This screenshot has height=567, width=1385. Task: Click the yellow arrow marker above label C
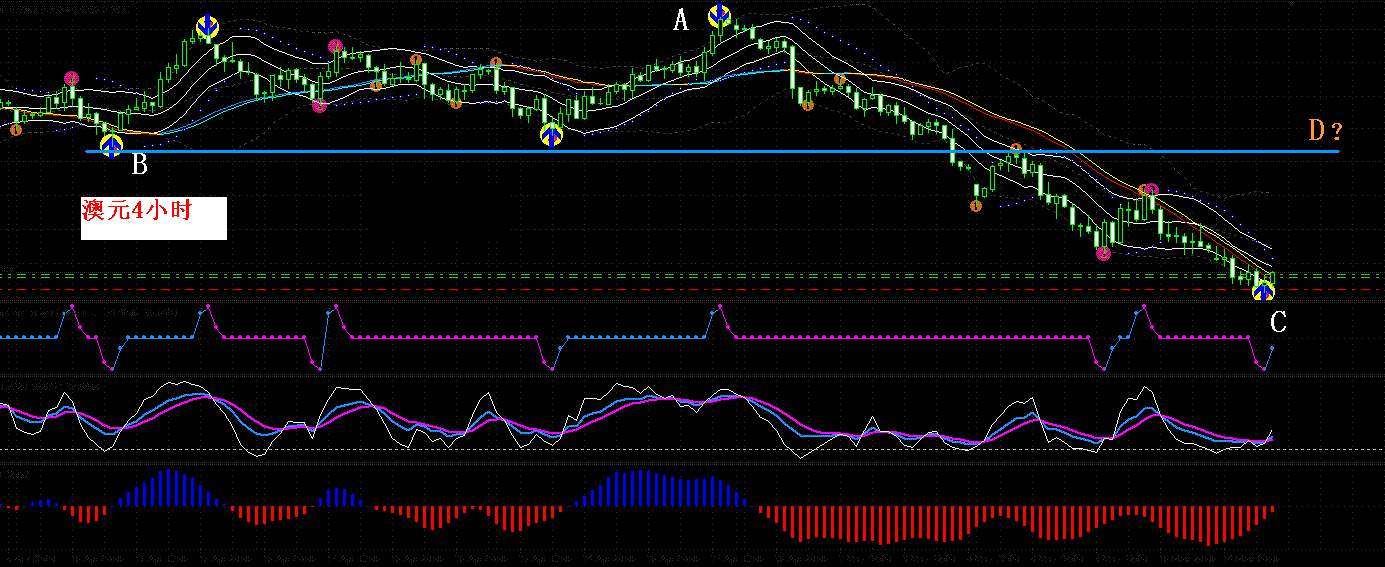tap(1264, 291)
